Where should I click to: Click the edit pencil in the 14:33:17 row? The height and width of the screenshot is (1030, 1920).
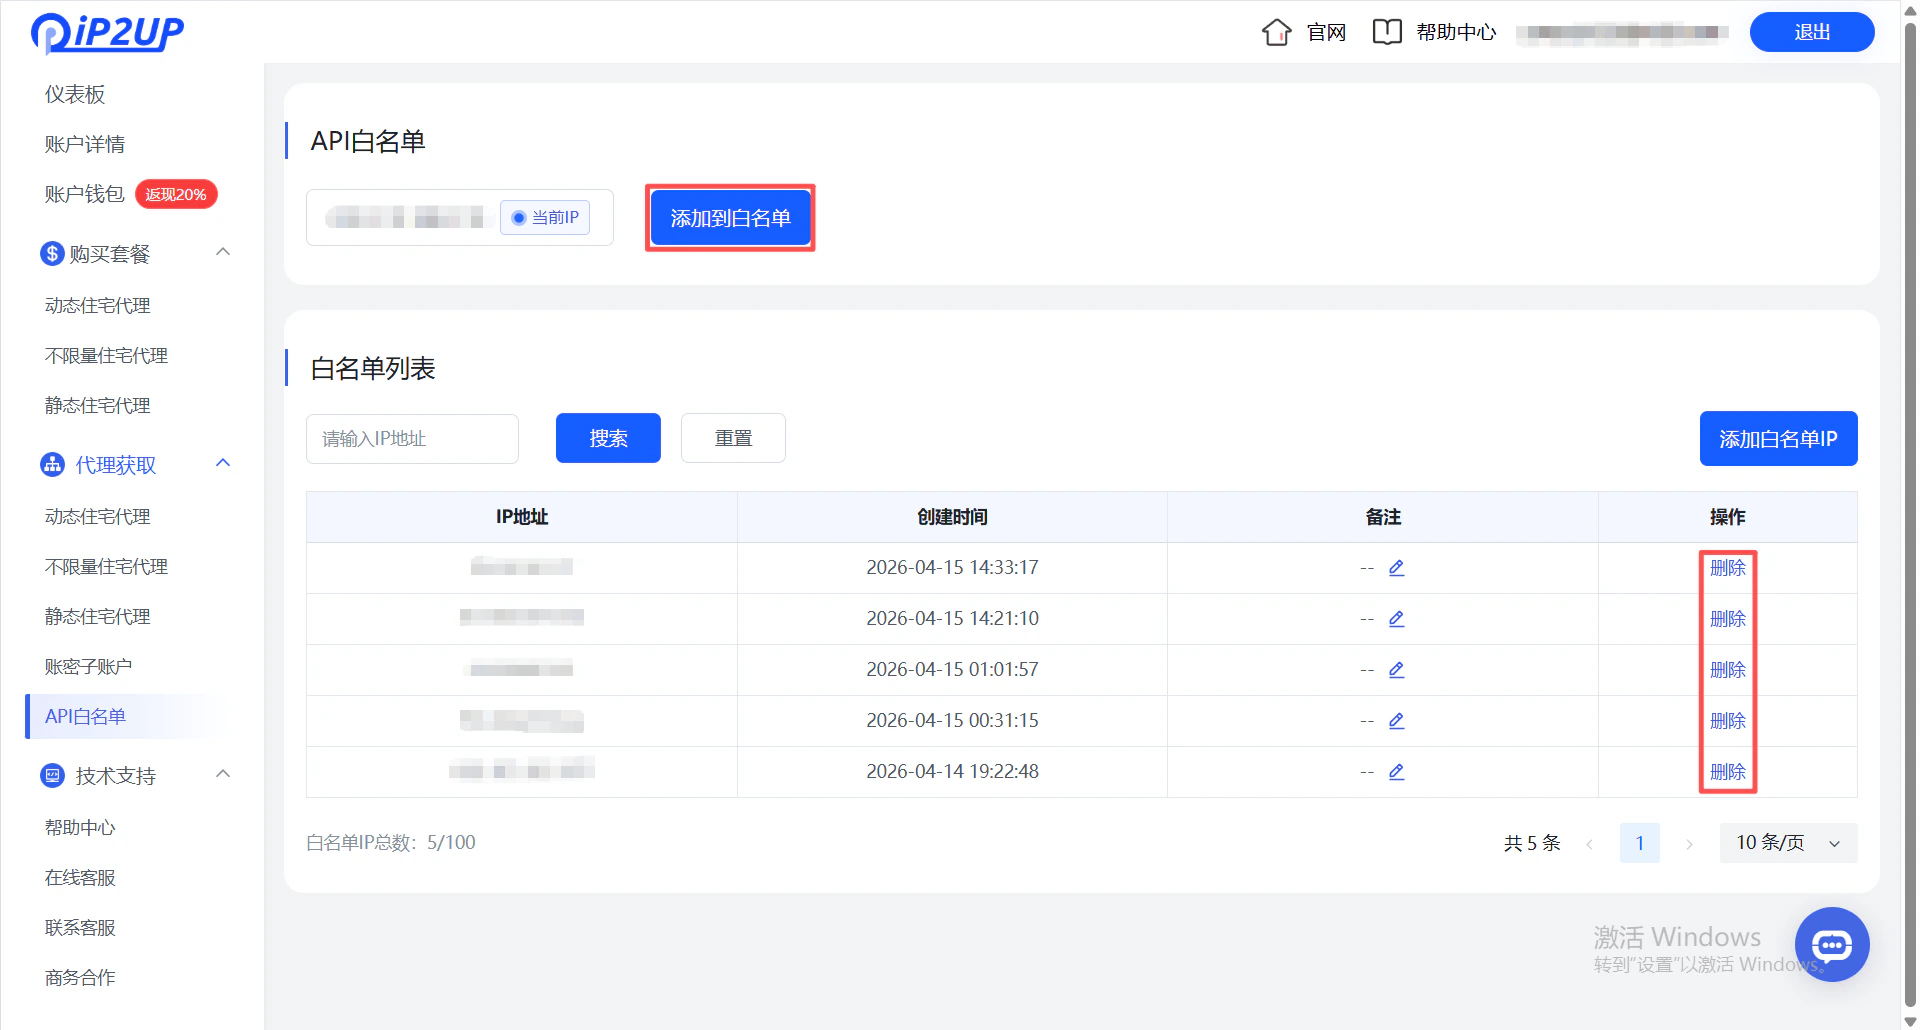(x=1396, y=567)
